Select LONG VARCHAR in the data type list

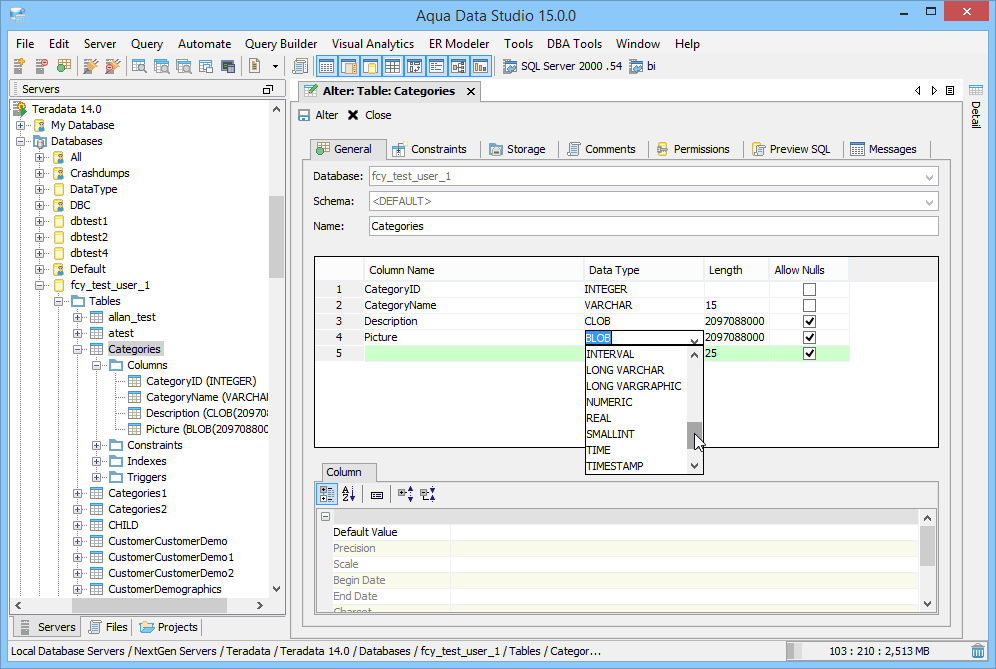(636, 370)
